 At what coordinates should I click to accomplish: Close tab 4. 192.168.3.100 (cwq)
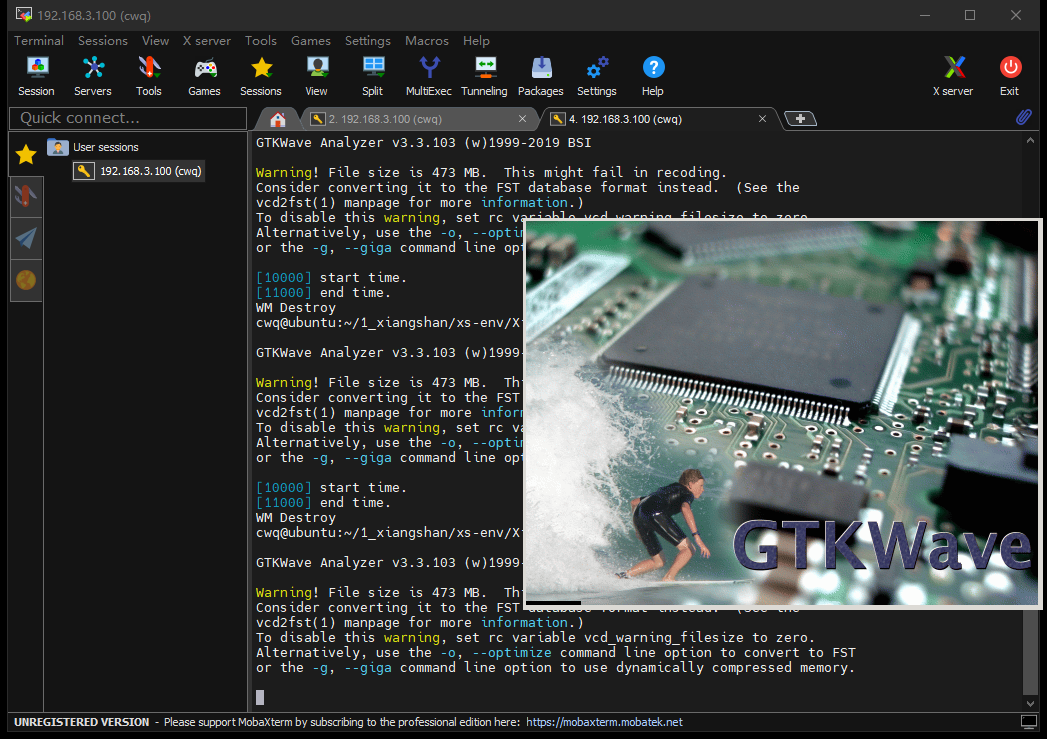point(763,119)
